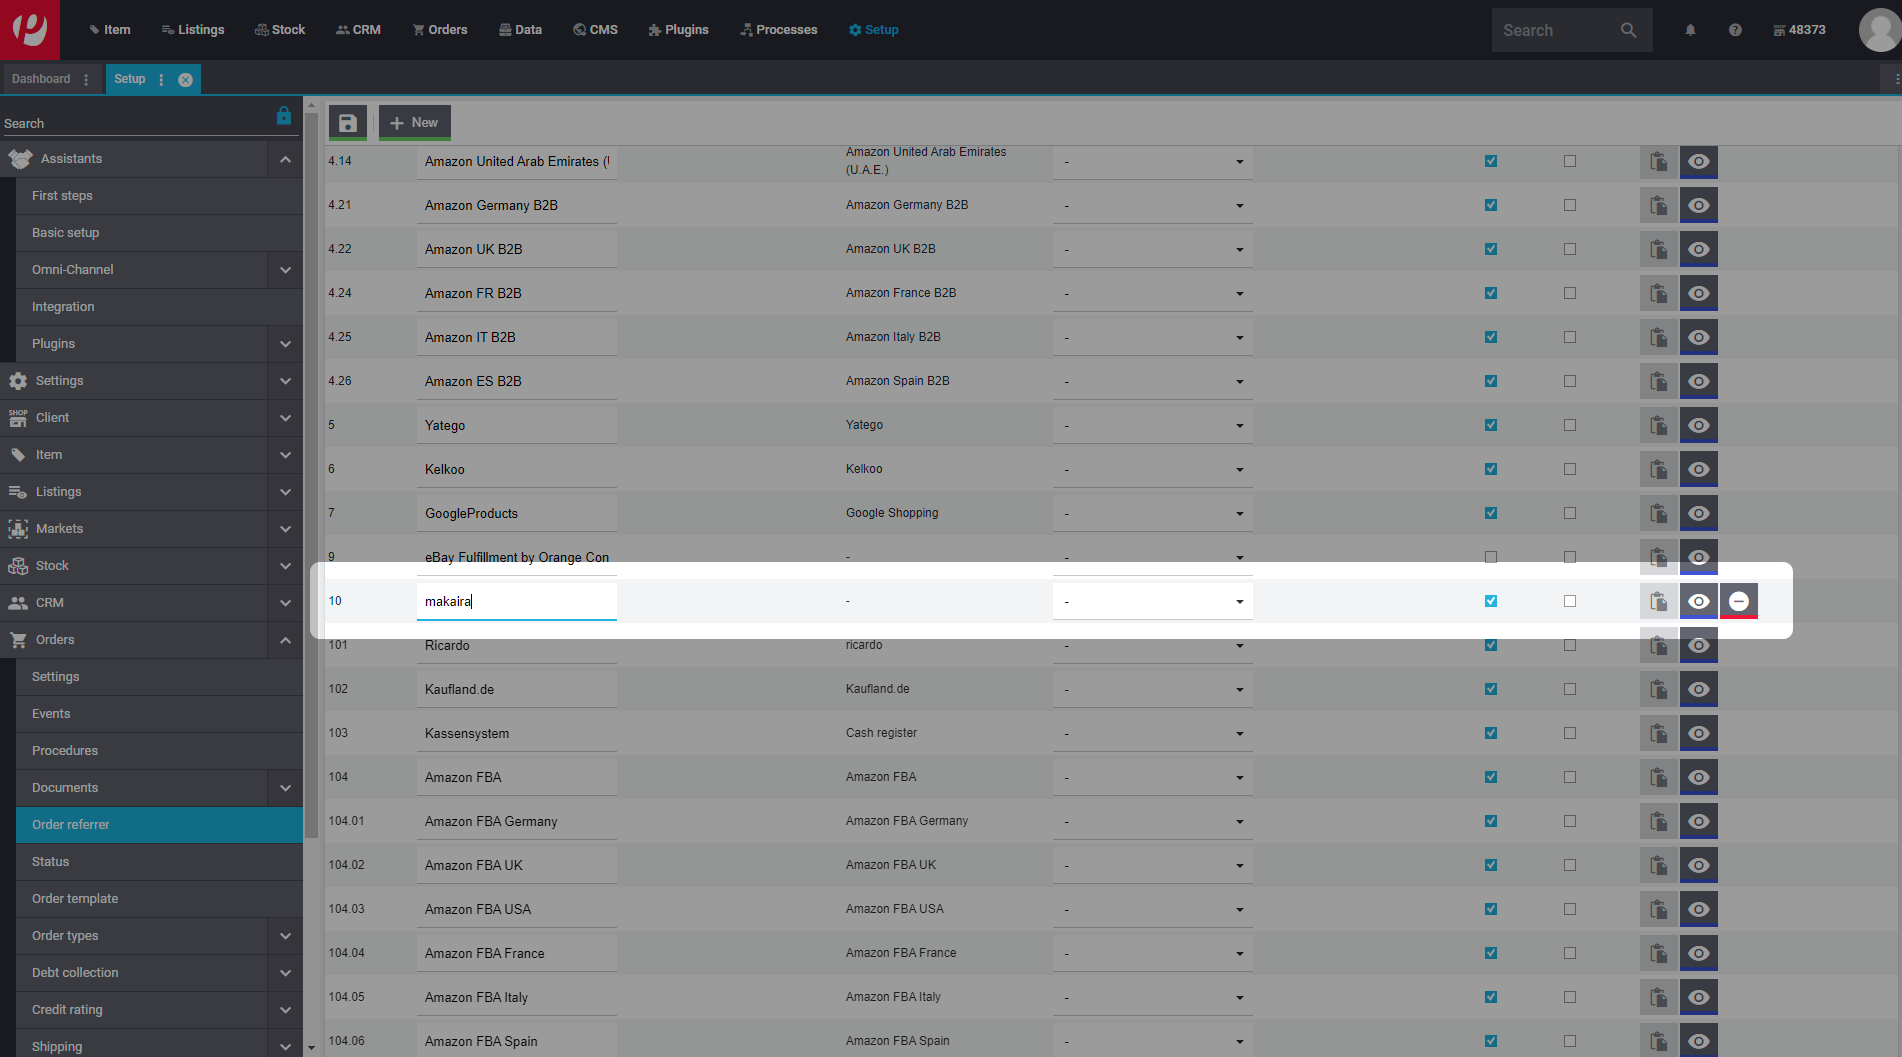Uncheck the blue checkbox for Kelkoo
Screen dimensions: 1902x1057
pyautogui.click(x=1491, y=469)
